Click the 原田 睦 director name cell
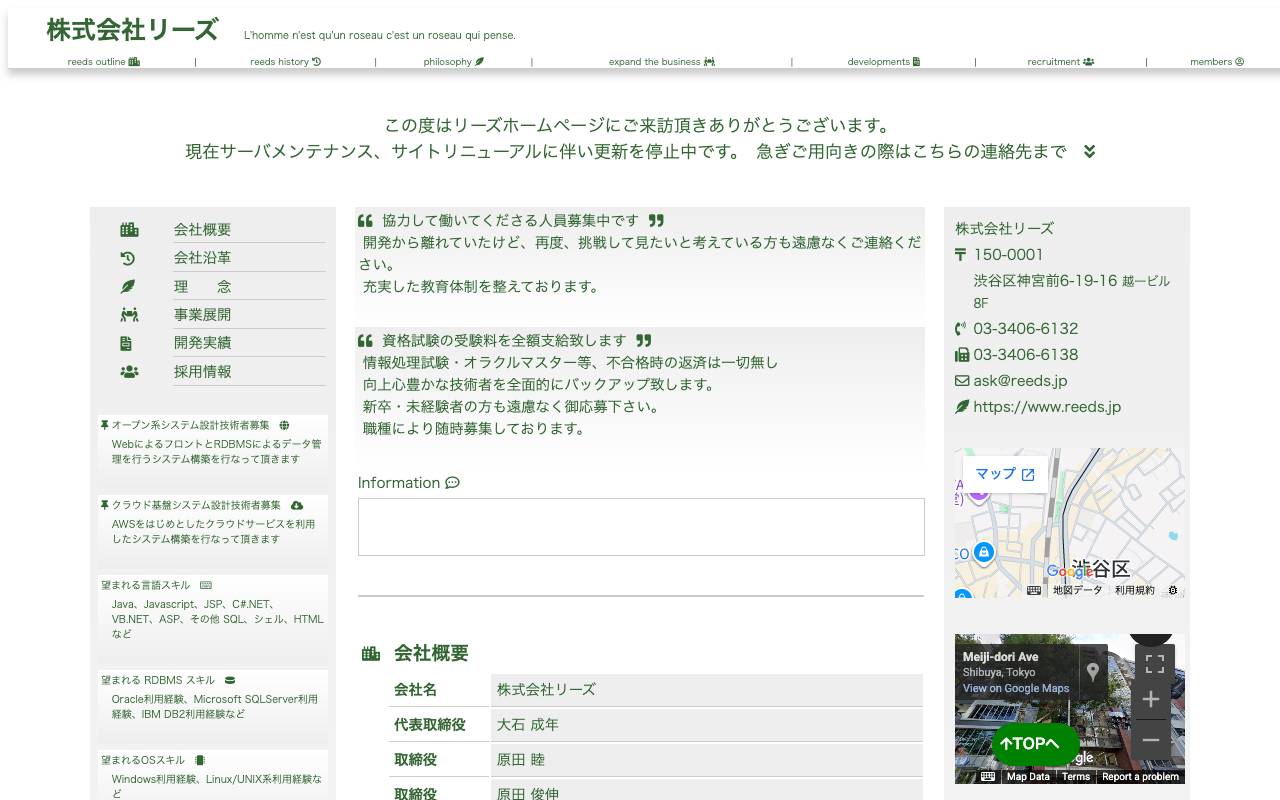1280x800 pixels. (707, 760)
